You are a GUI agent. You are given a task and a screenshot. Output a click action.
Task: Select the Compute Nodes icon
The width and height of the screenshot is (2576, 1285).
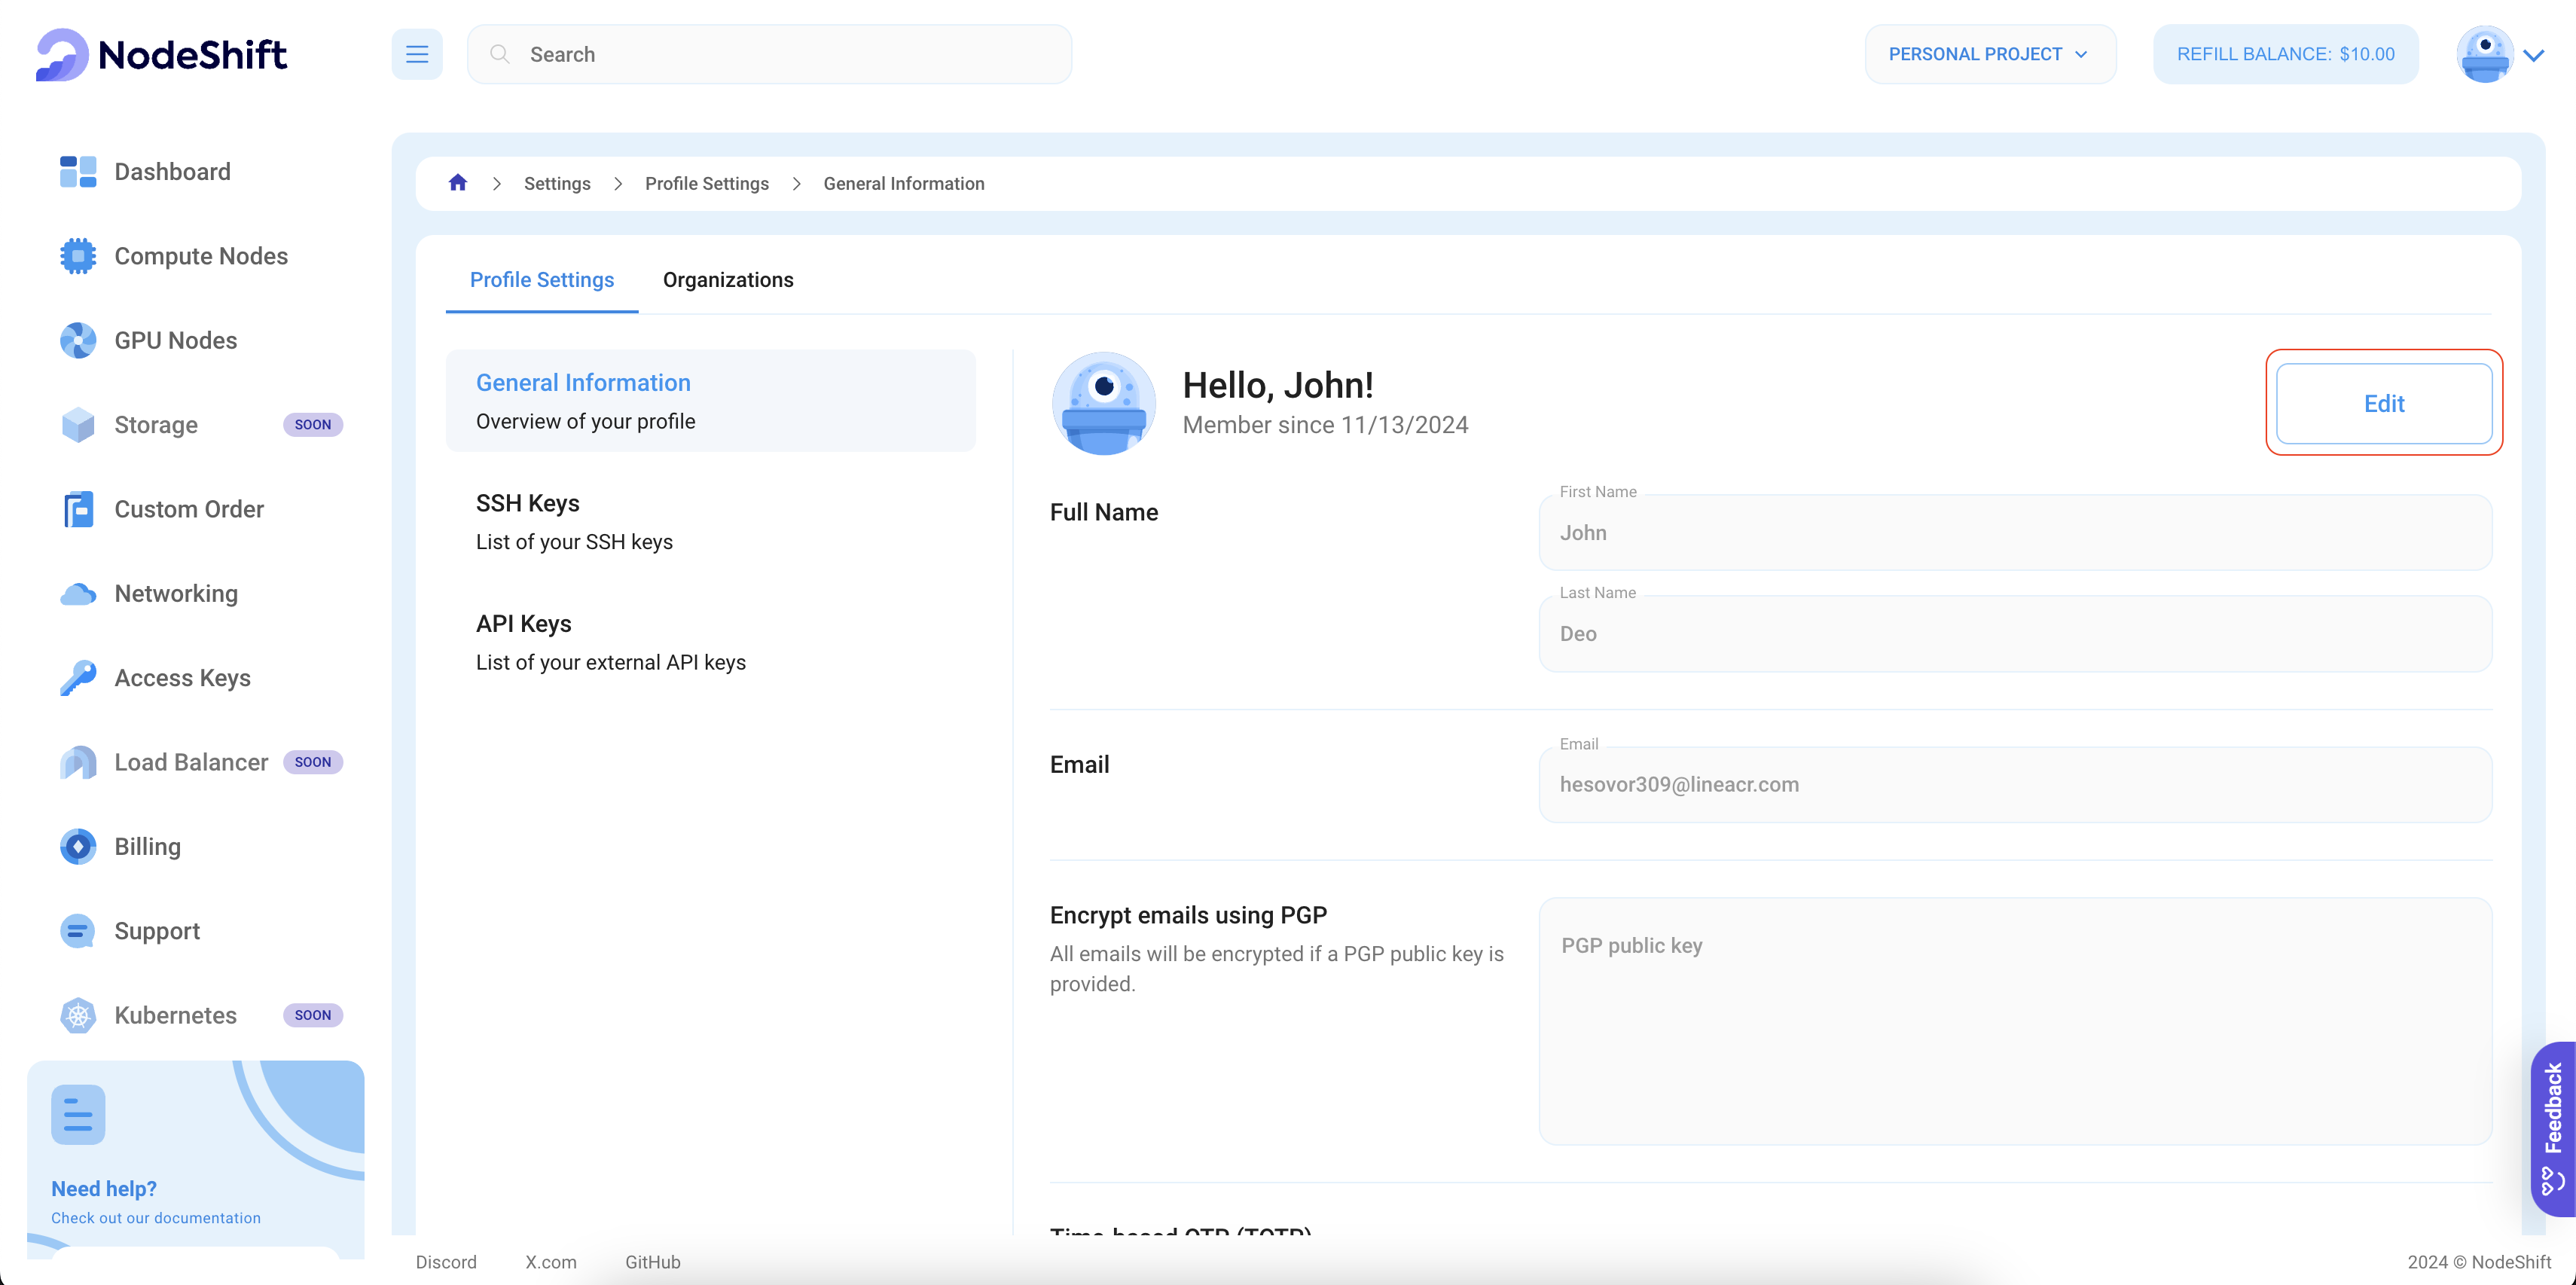pyautogui.click(x=78, y=255)
